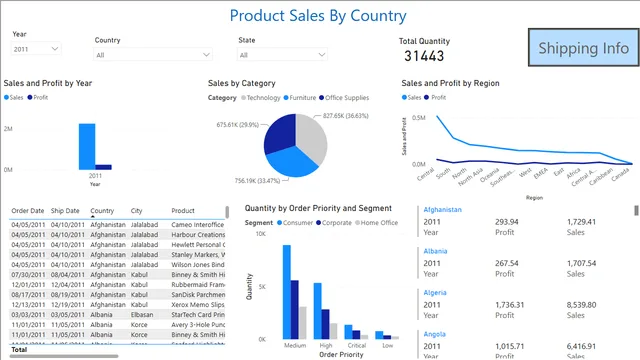Toggle the Sales legend in Sales and Profit by Region
The height and width of the screenshot is (360, 640).
pos(411,97)
